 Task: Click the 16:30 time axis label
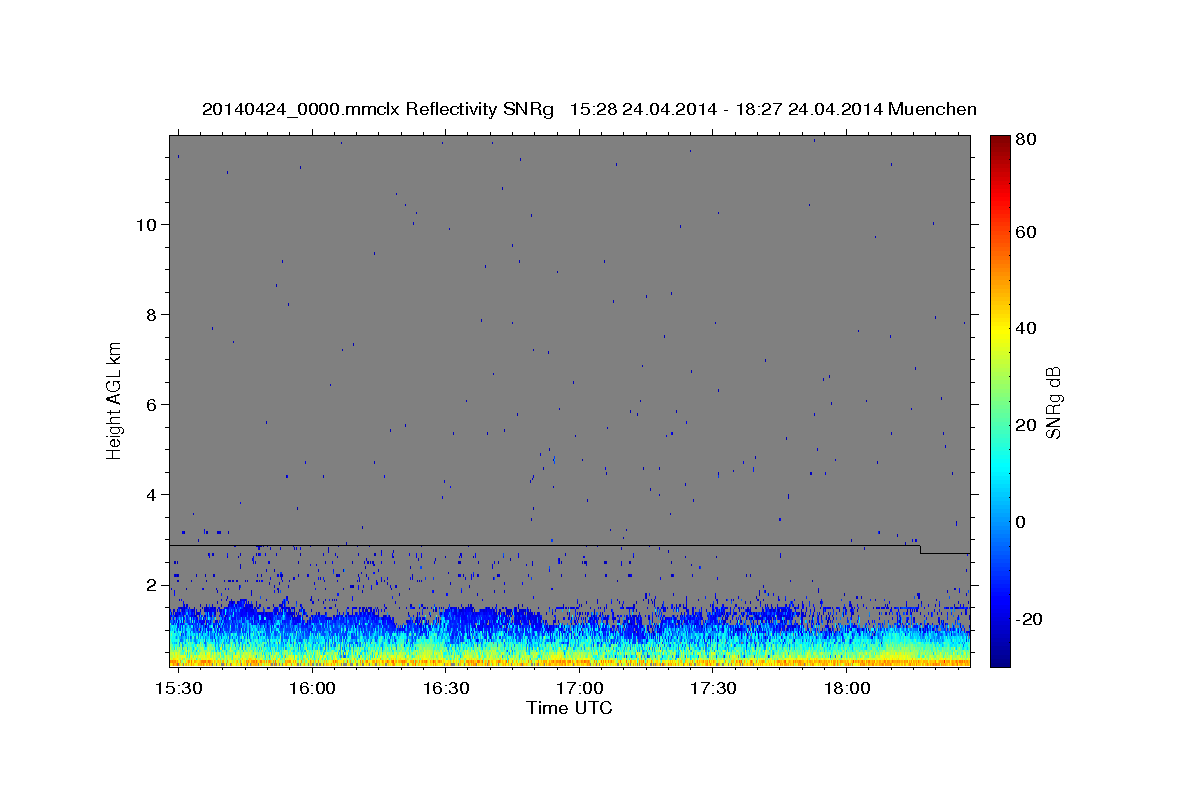(x=445, y=689)
